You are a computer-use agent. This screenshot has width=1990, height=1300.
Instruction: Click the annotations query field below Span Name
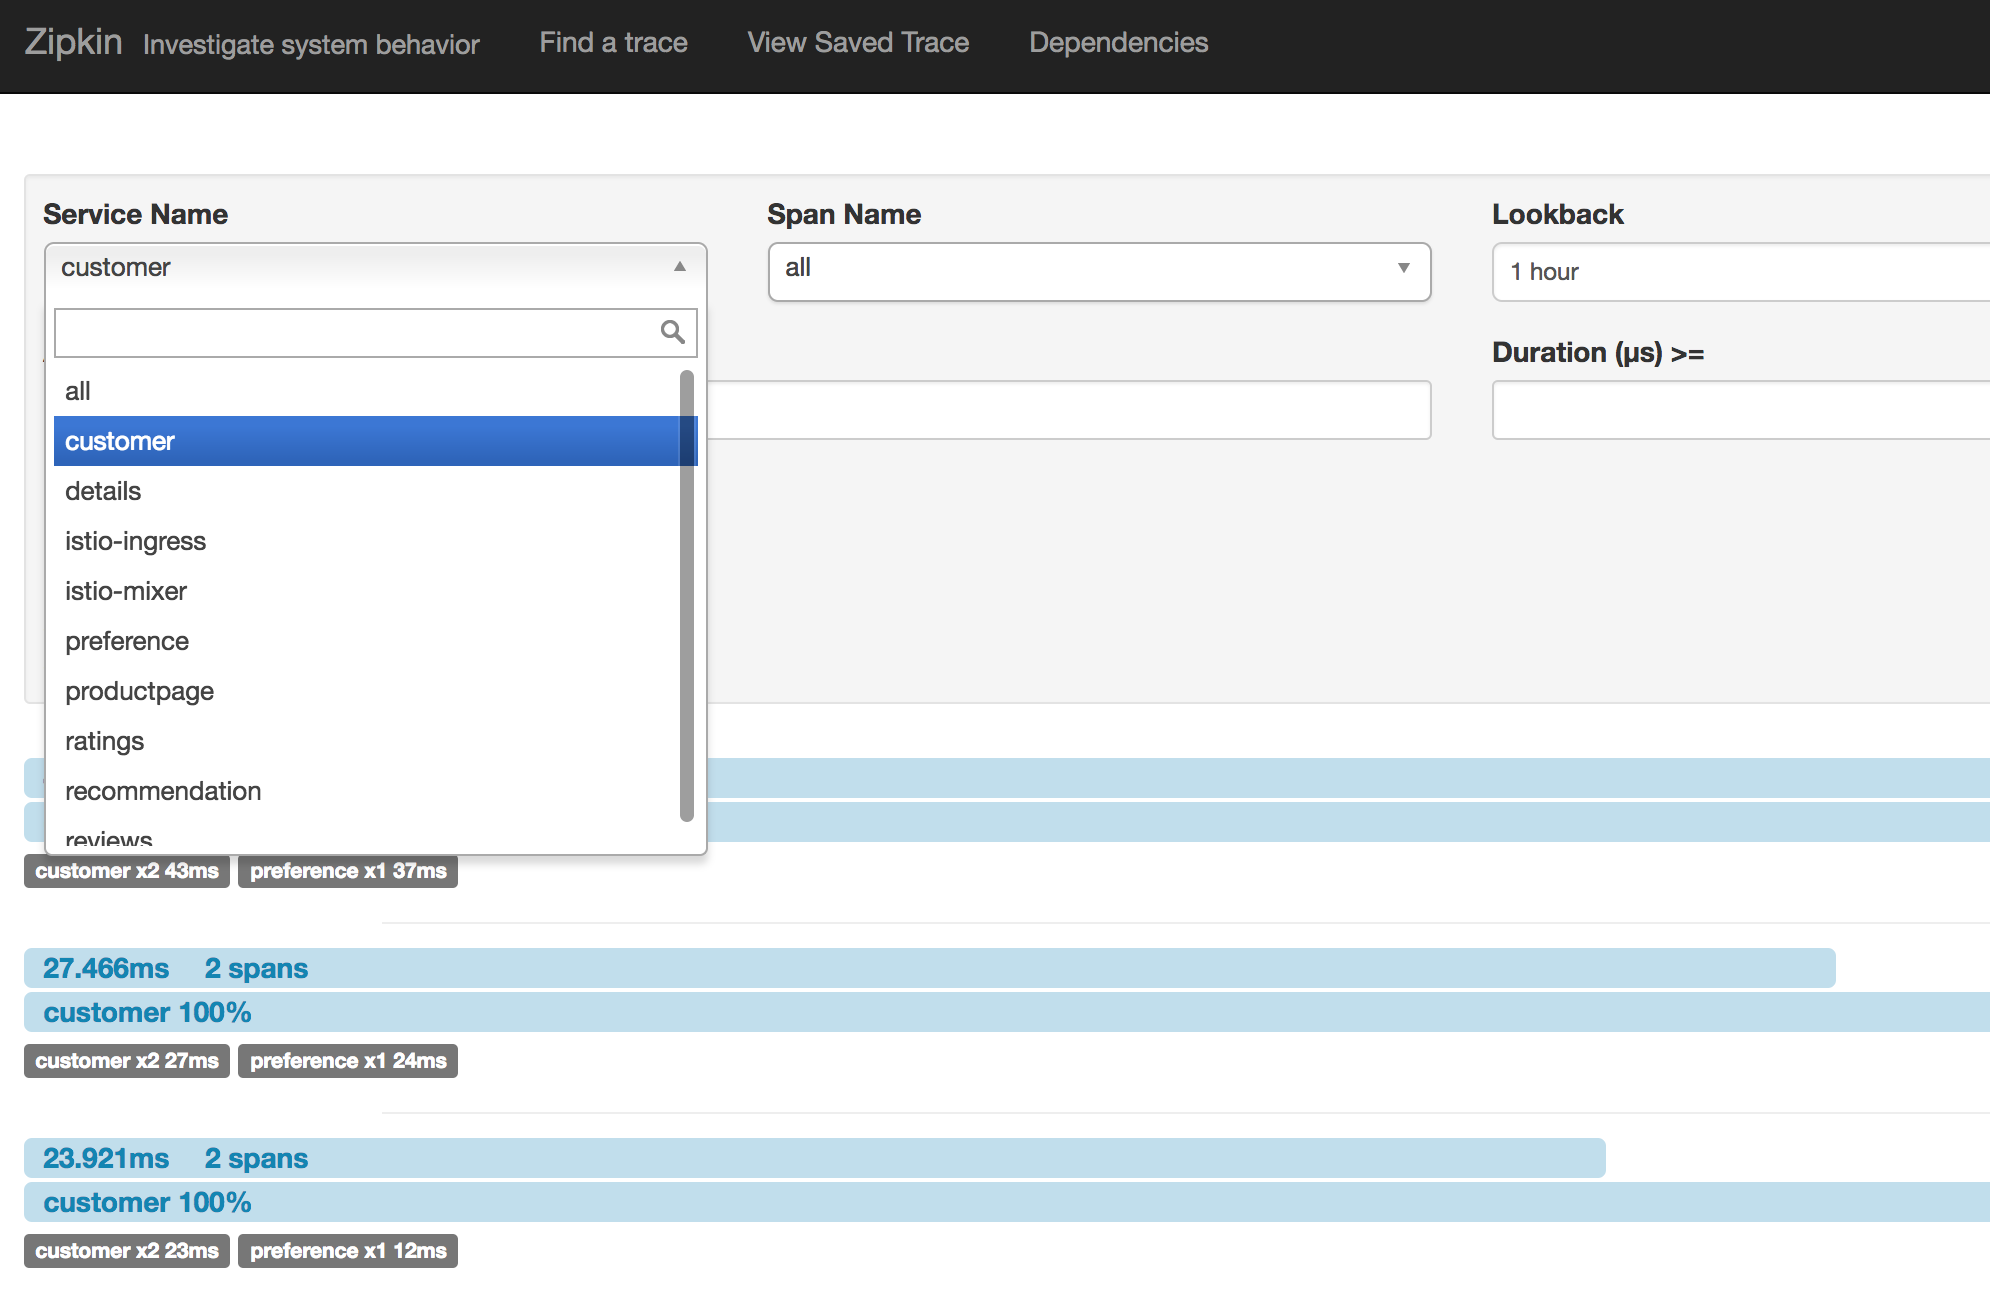1069,410
